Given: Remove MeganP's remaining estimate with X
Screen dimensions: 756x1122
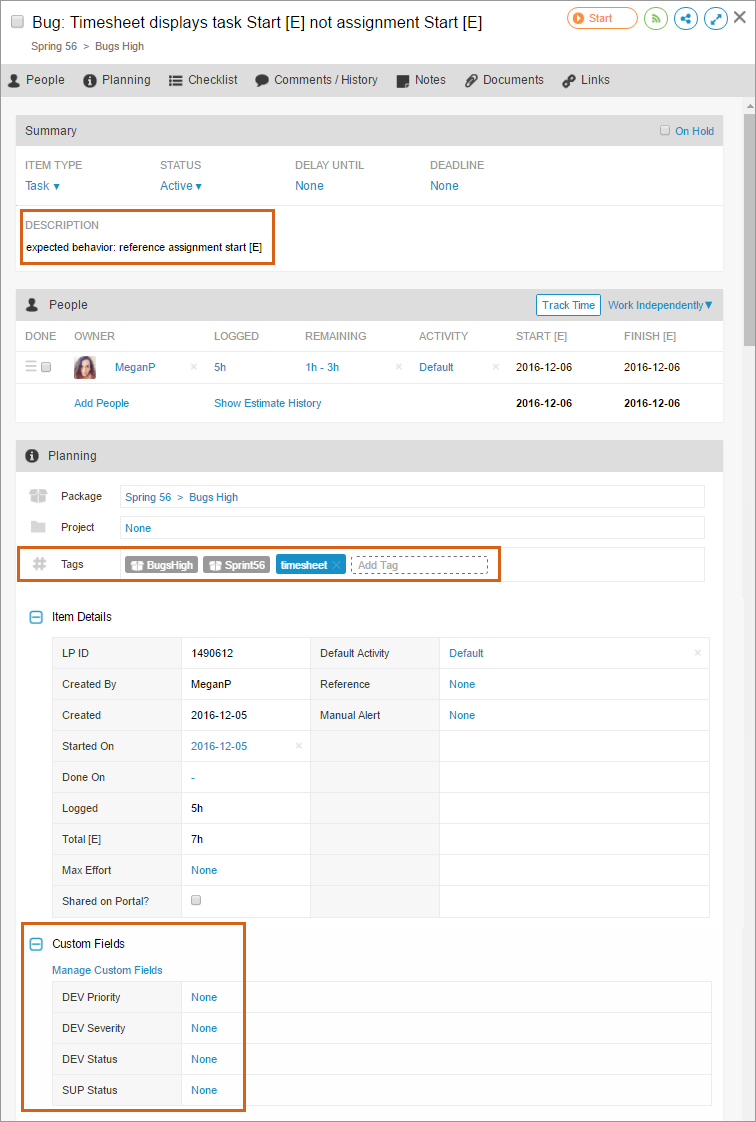Looking at the screenshot, I should (x=398, y=367).
